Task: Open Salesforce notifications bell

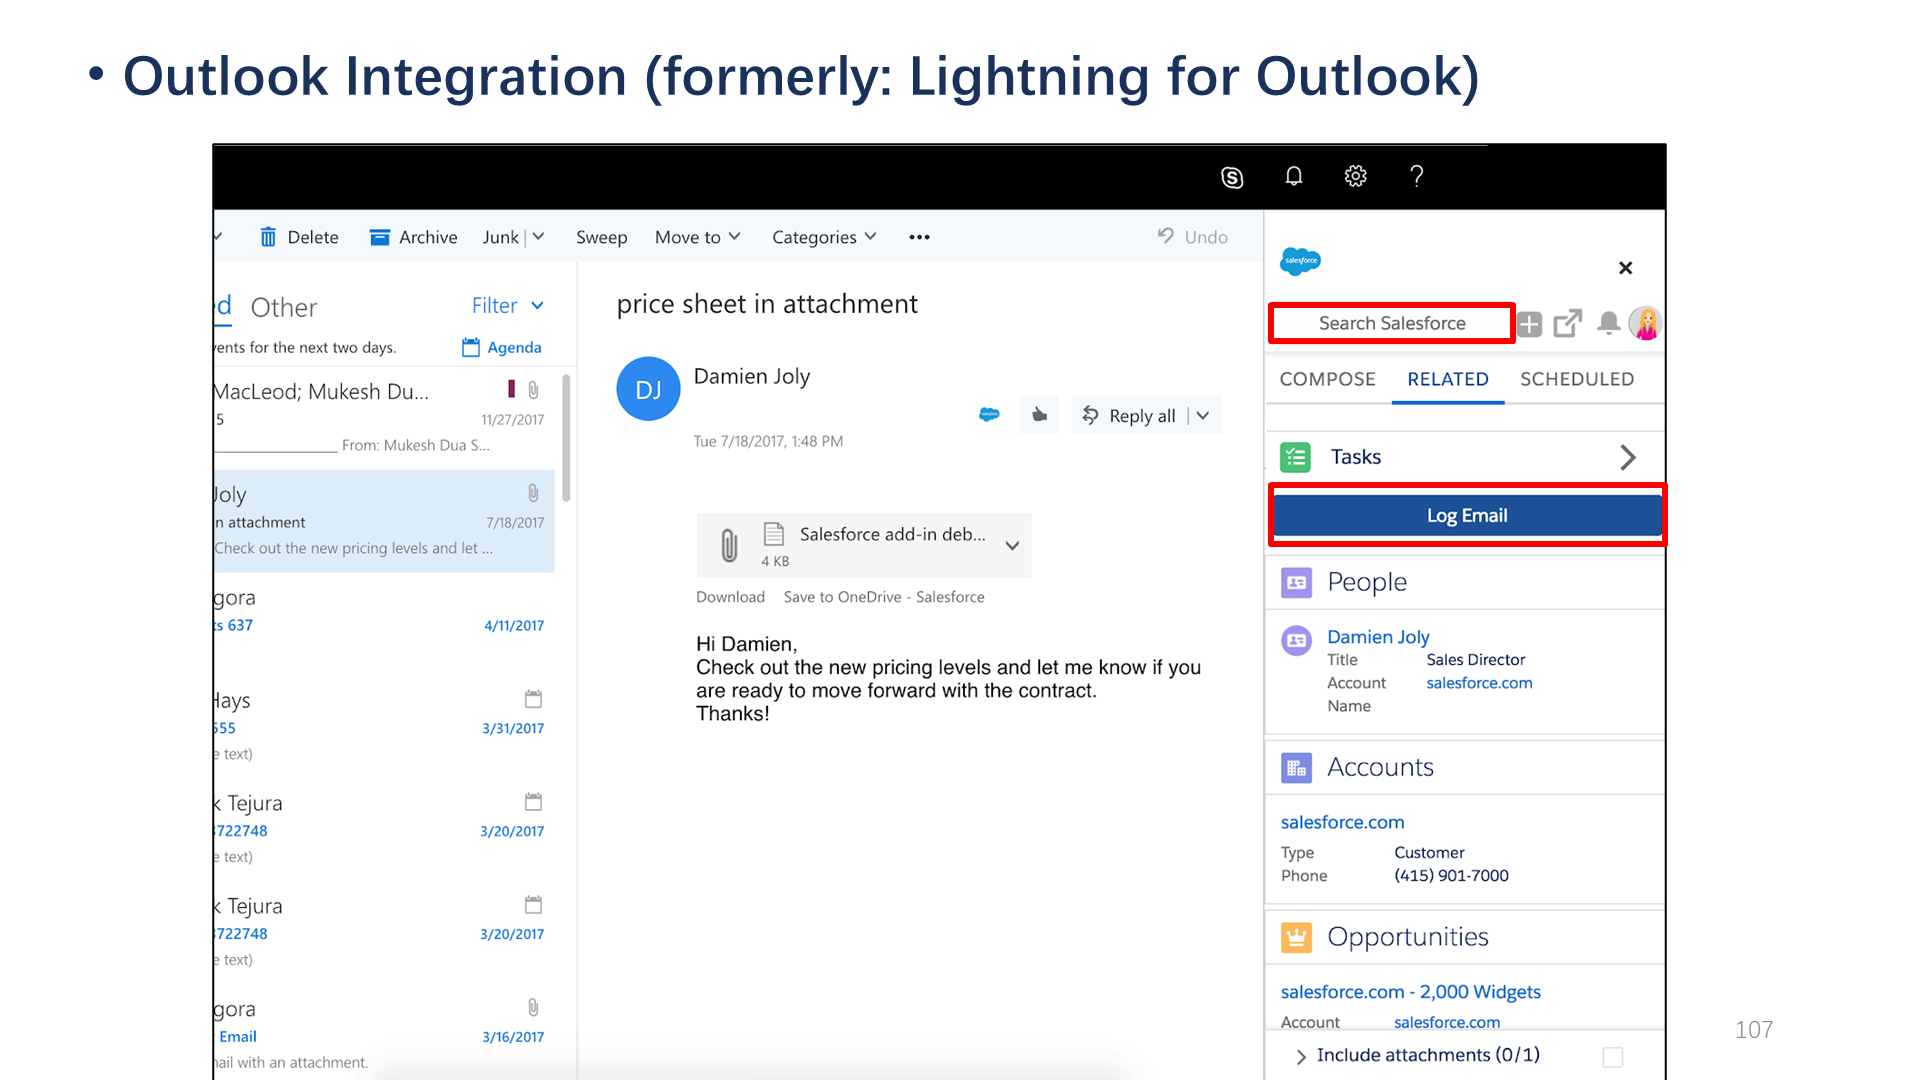Action: pyautogui.click(x=1608, y=323)
